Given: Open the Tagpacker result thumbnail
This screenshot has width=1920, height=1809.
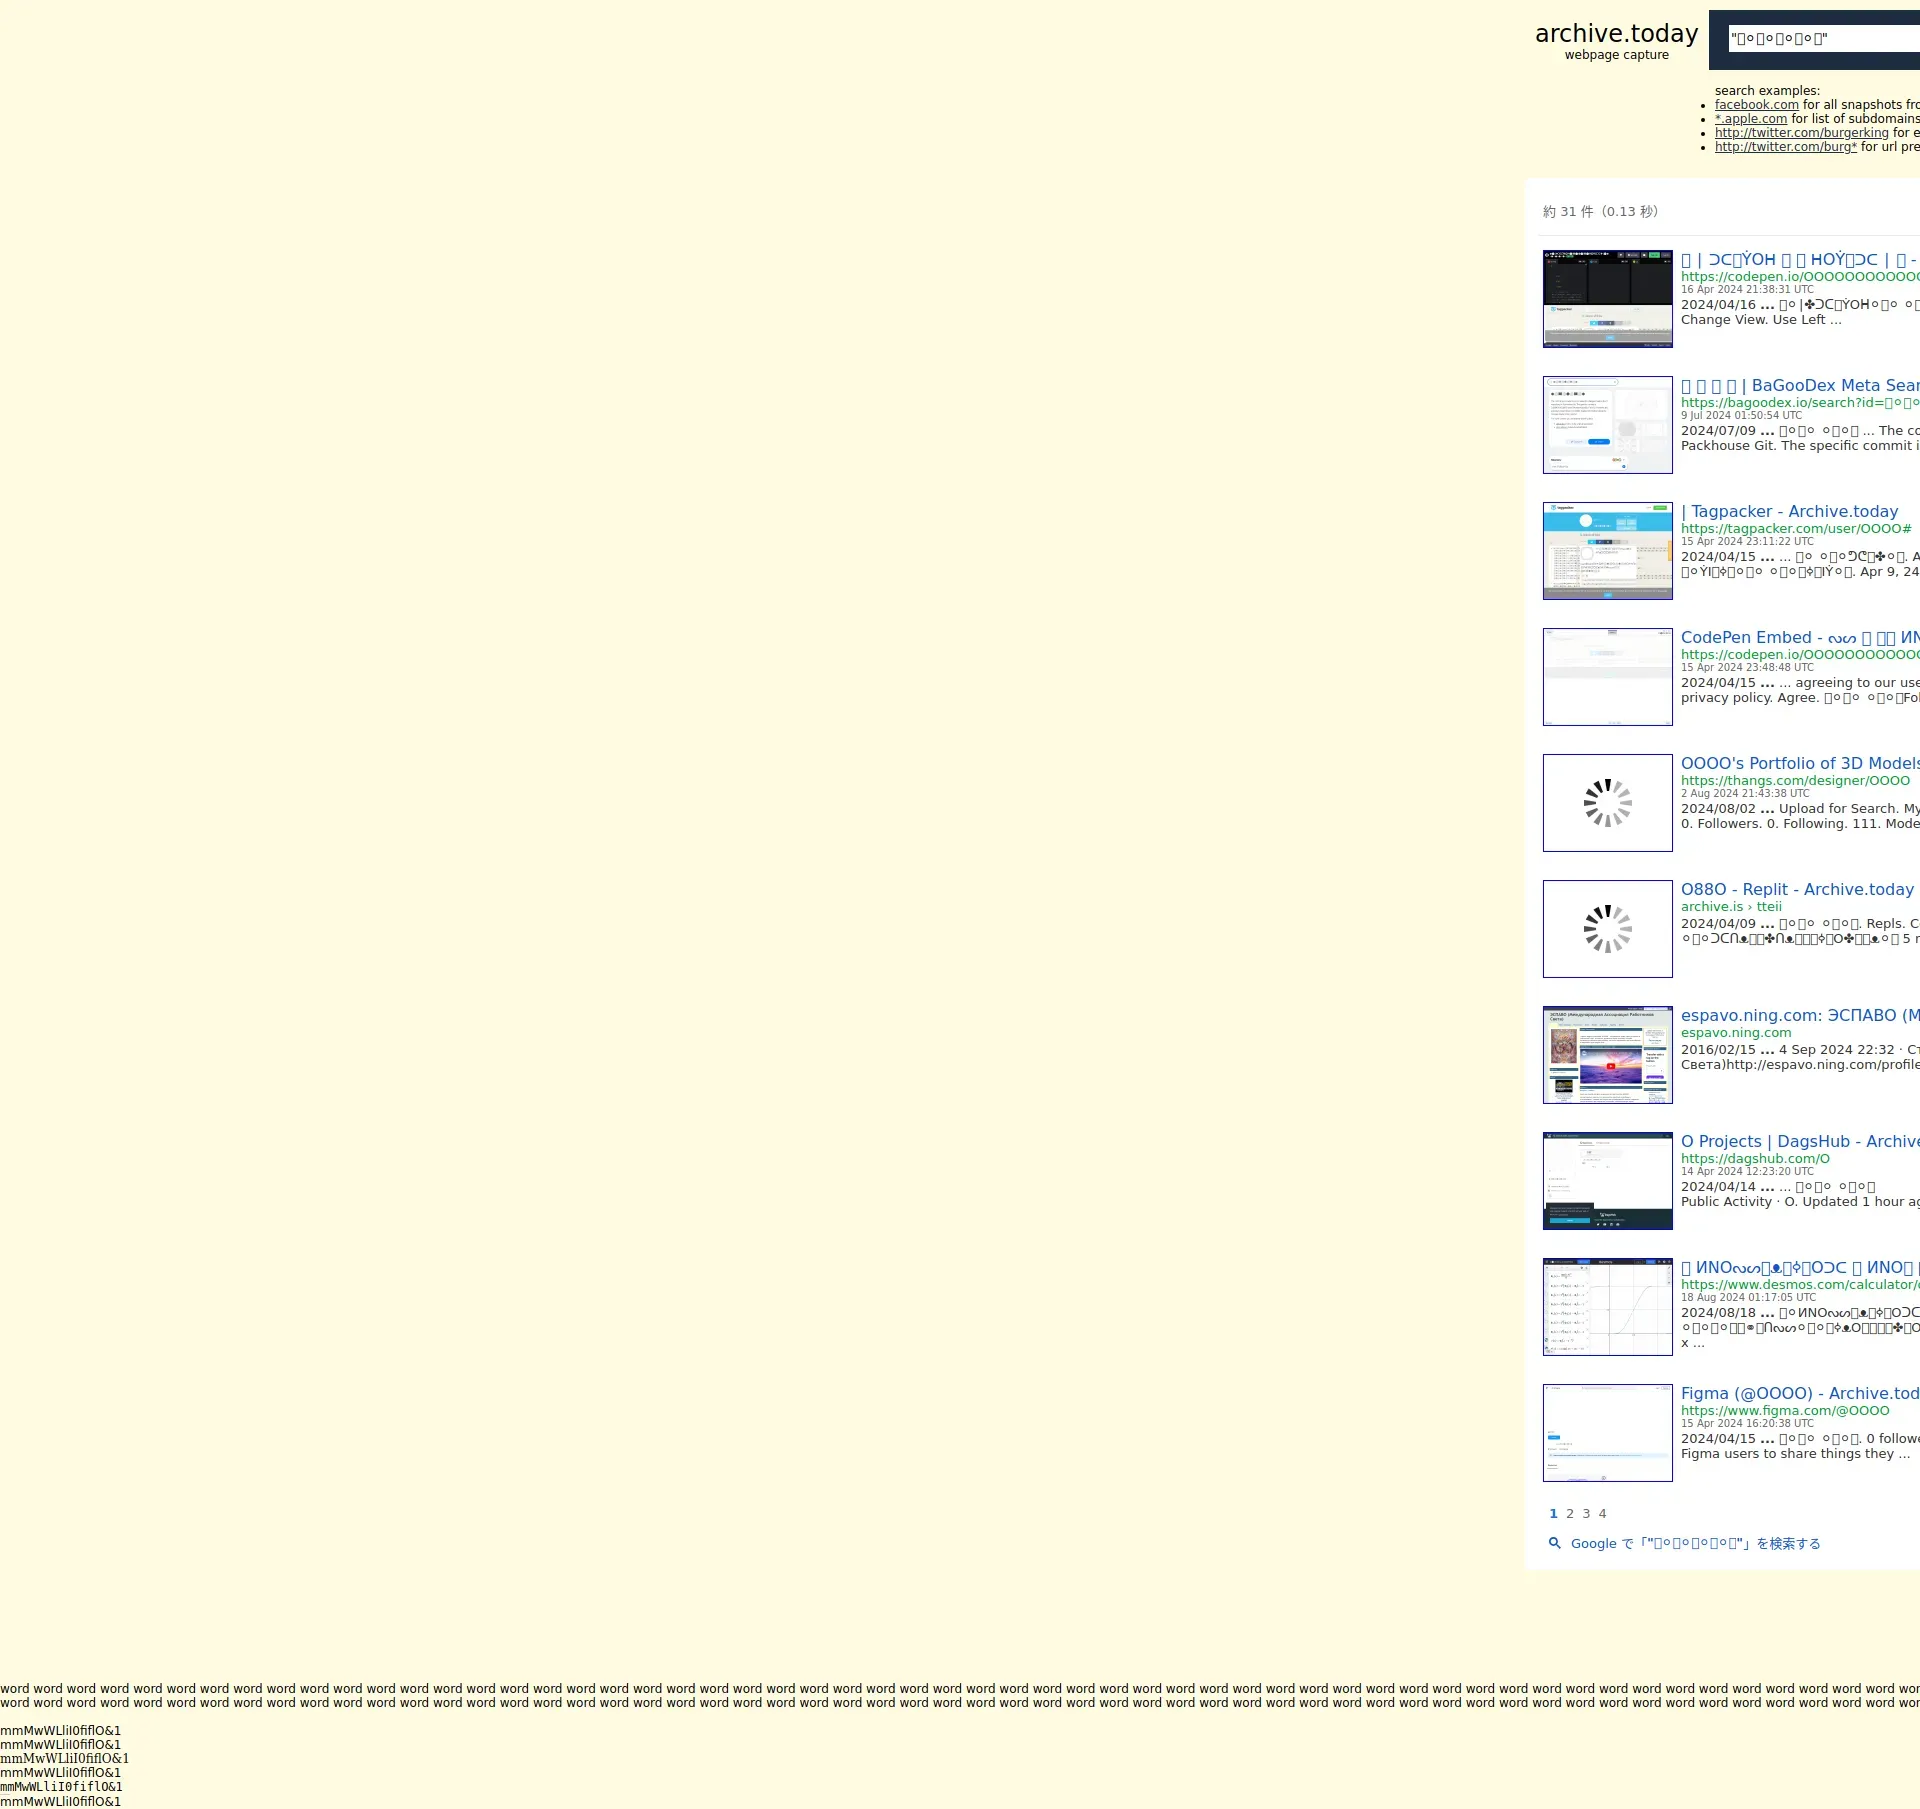Looking at the screenshot, I should 1607,551.
